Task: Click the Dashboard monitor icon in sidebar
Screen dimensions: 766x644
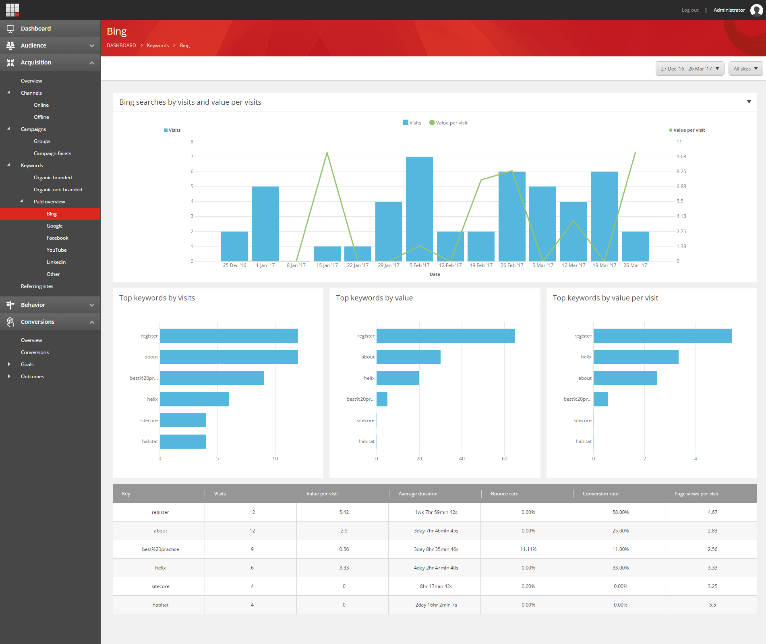Action: (10, 29)
